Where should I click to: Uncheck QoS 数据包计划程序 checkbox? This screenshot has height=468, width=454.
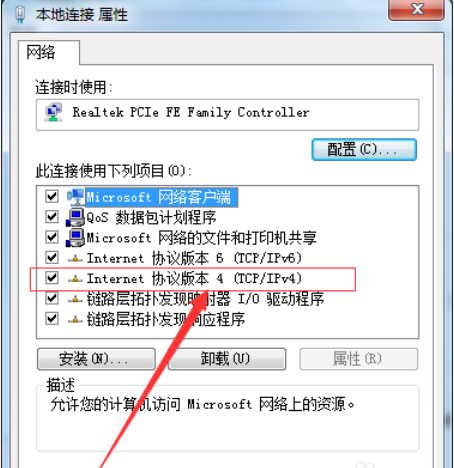click(x=52, y=217)
